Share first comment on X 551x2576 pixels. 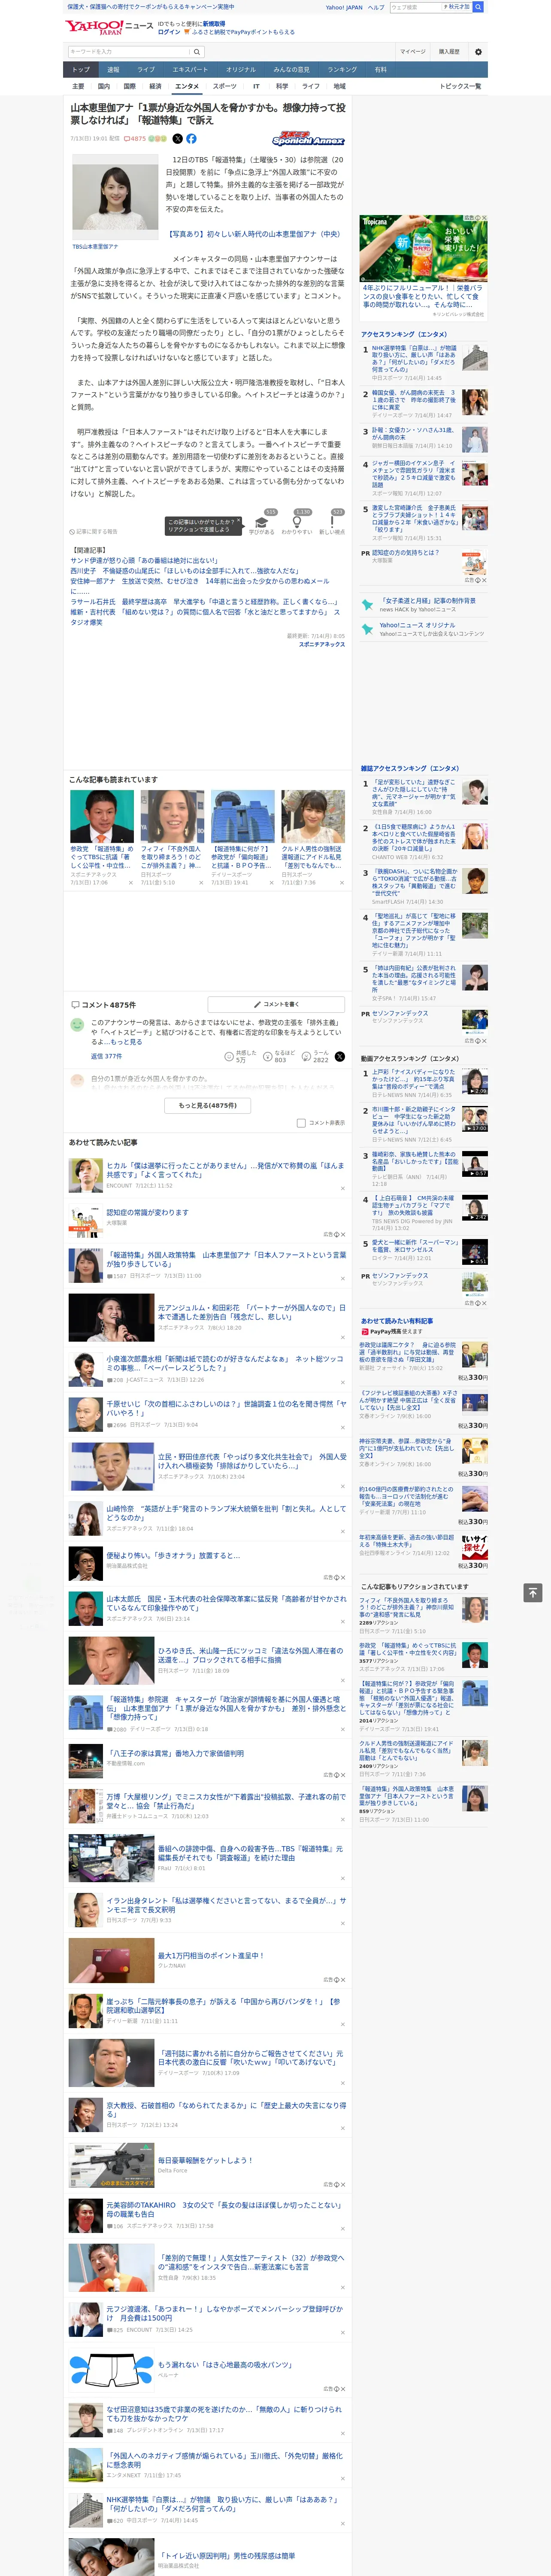click(x=340, y=1056)
